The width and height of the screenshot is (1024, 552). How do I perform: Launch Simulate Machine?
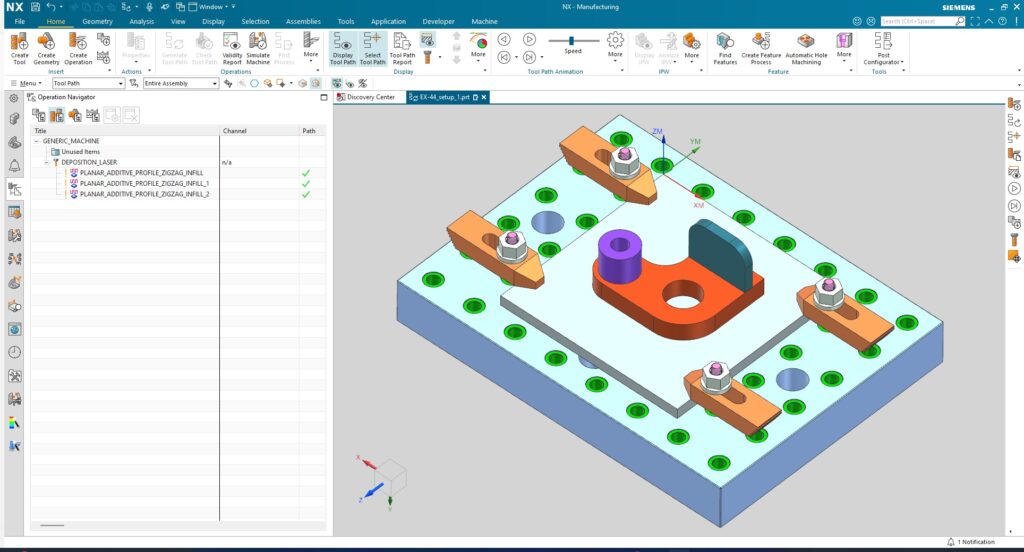coord(258,47)
